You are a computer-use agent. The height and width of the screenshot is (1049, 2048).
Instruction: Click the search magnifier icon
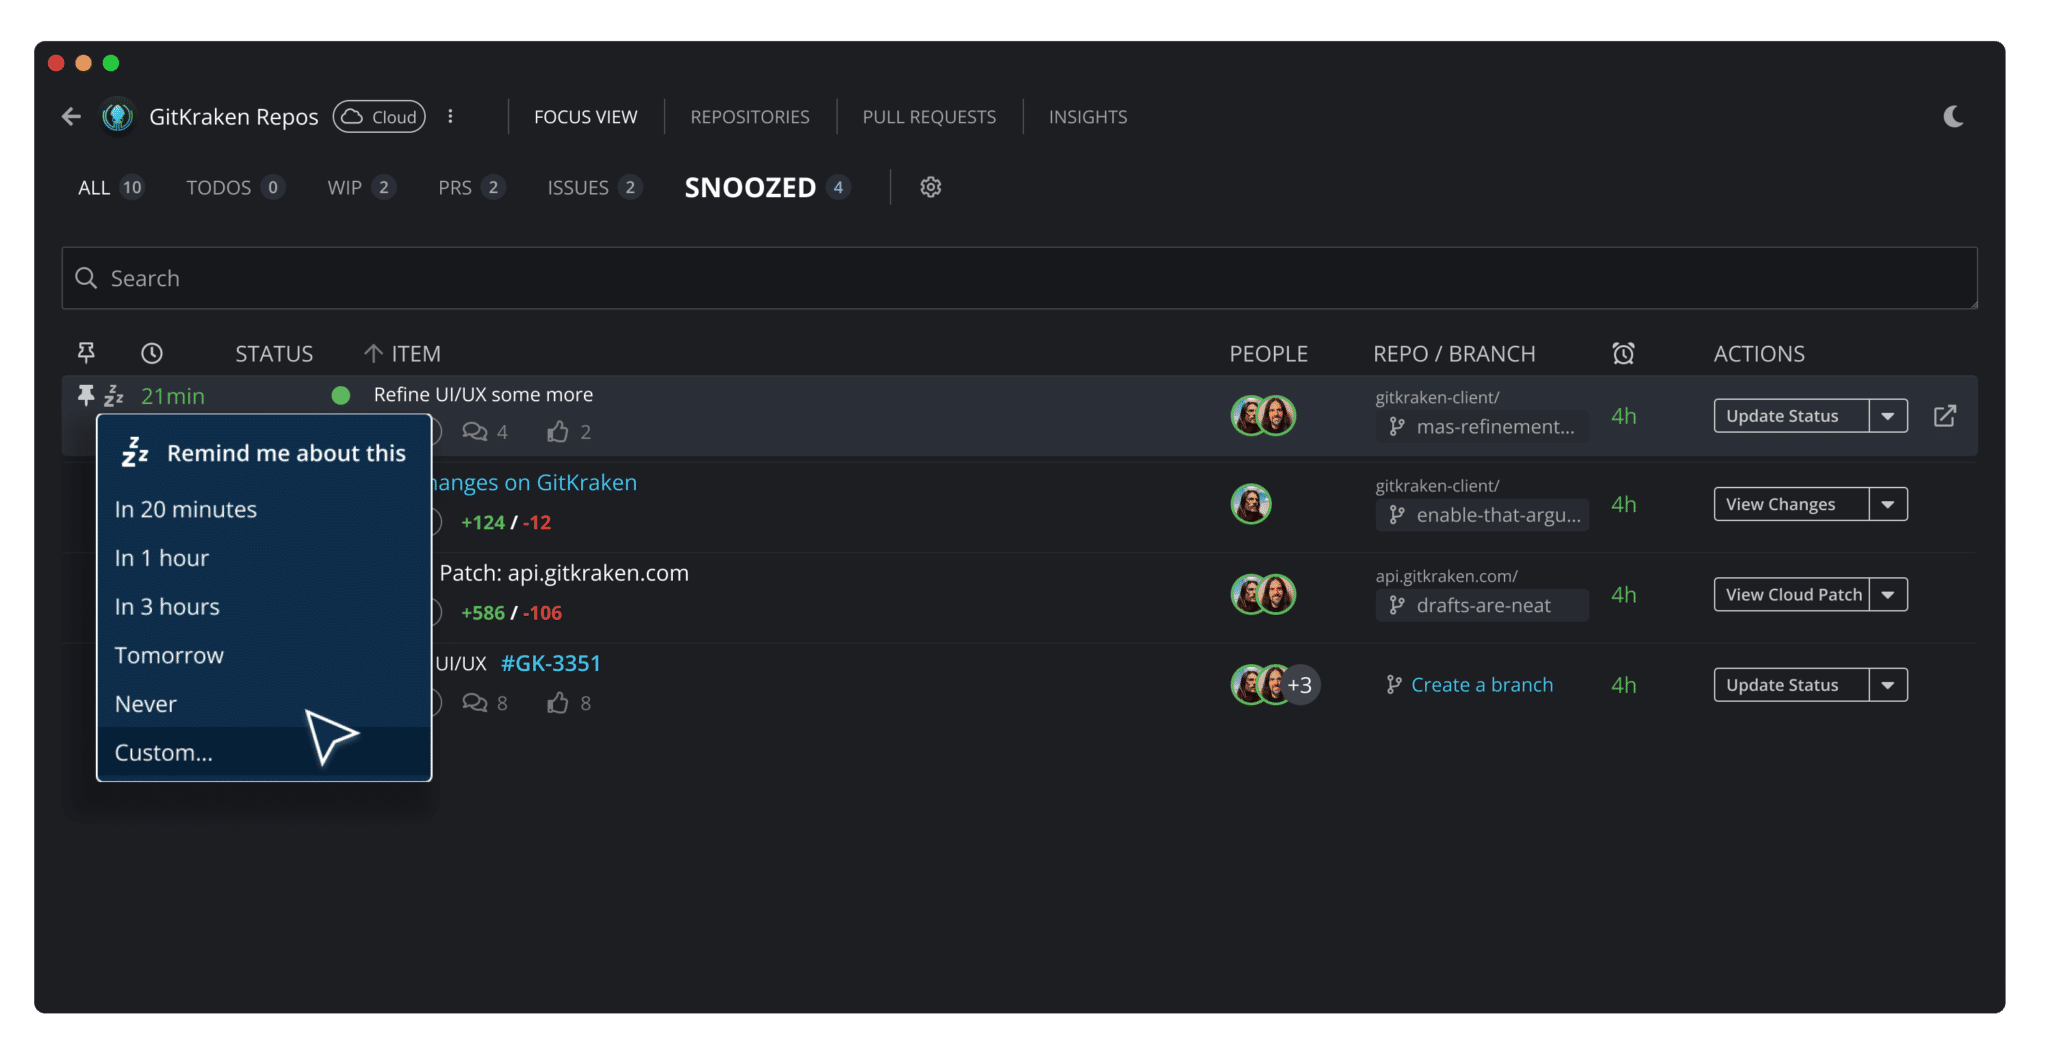(x=86, y=278)
